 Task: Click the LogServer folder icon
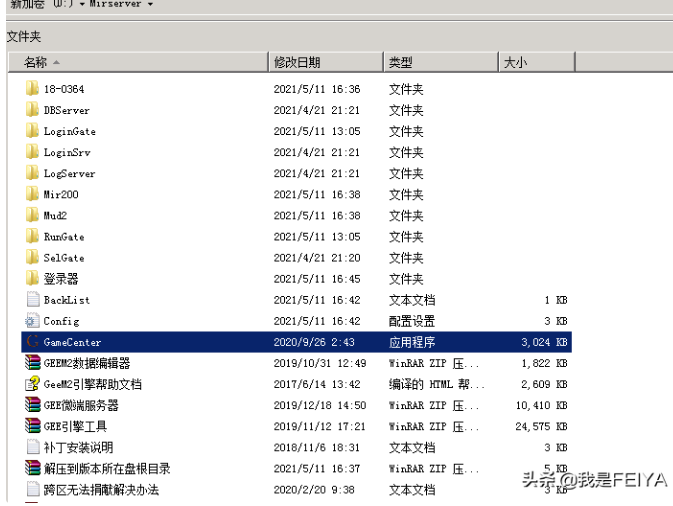point(32,173)
